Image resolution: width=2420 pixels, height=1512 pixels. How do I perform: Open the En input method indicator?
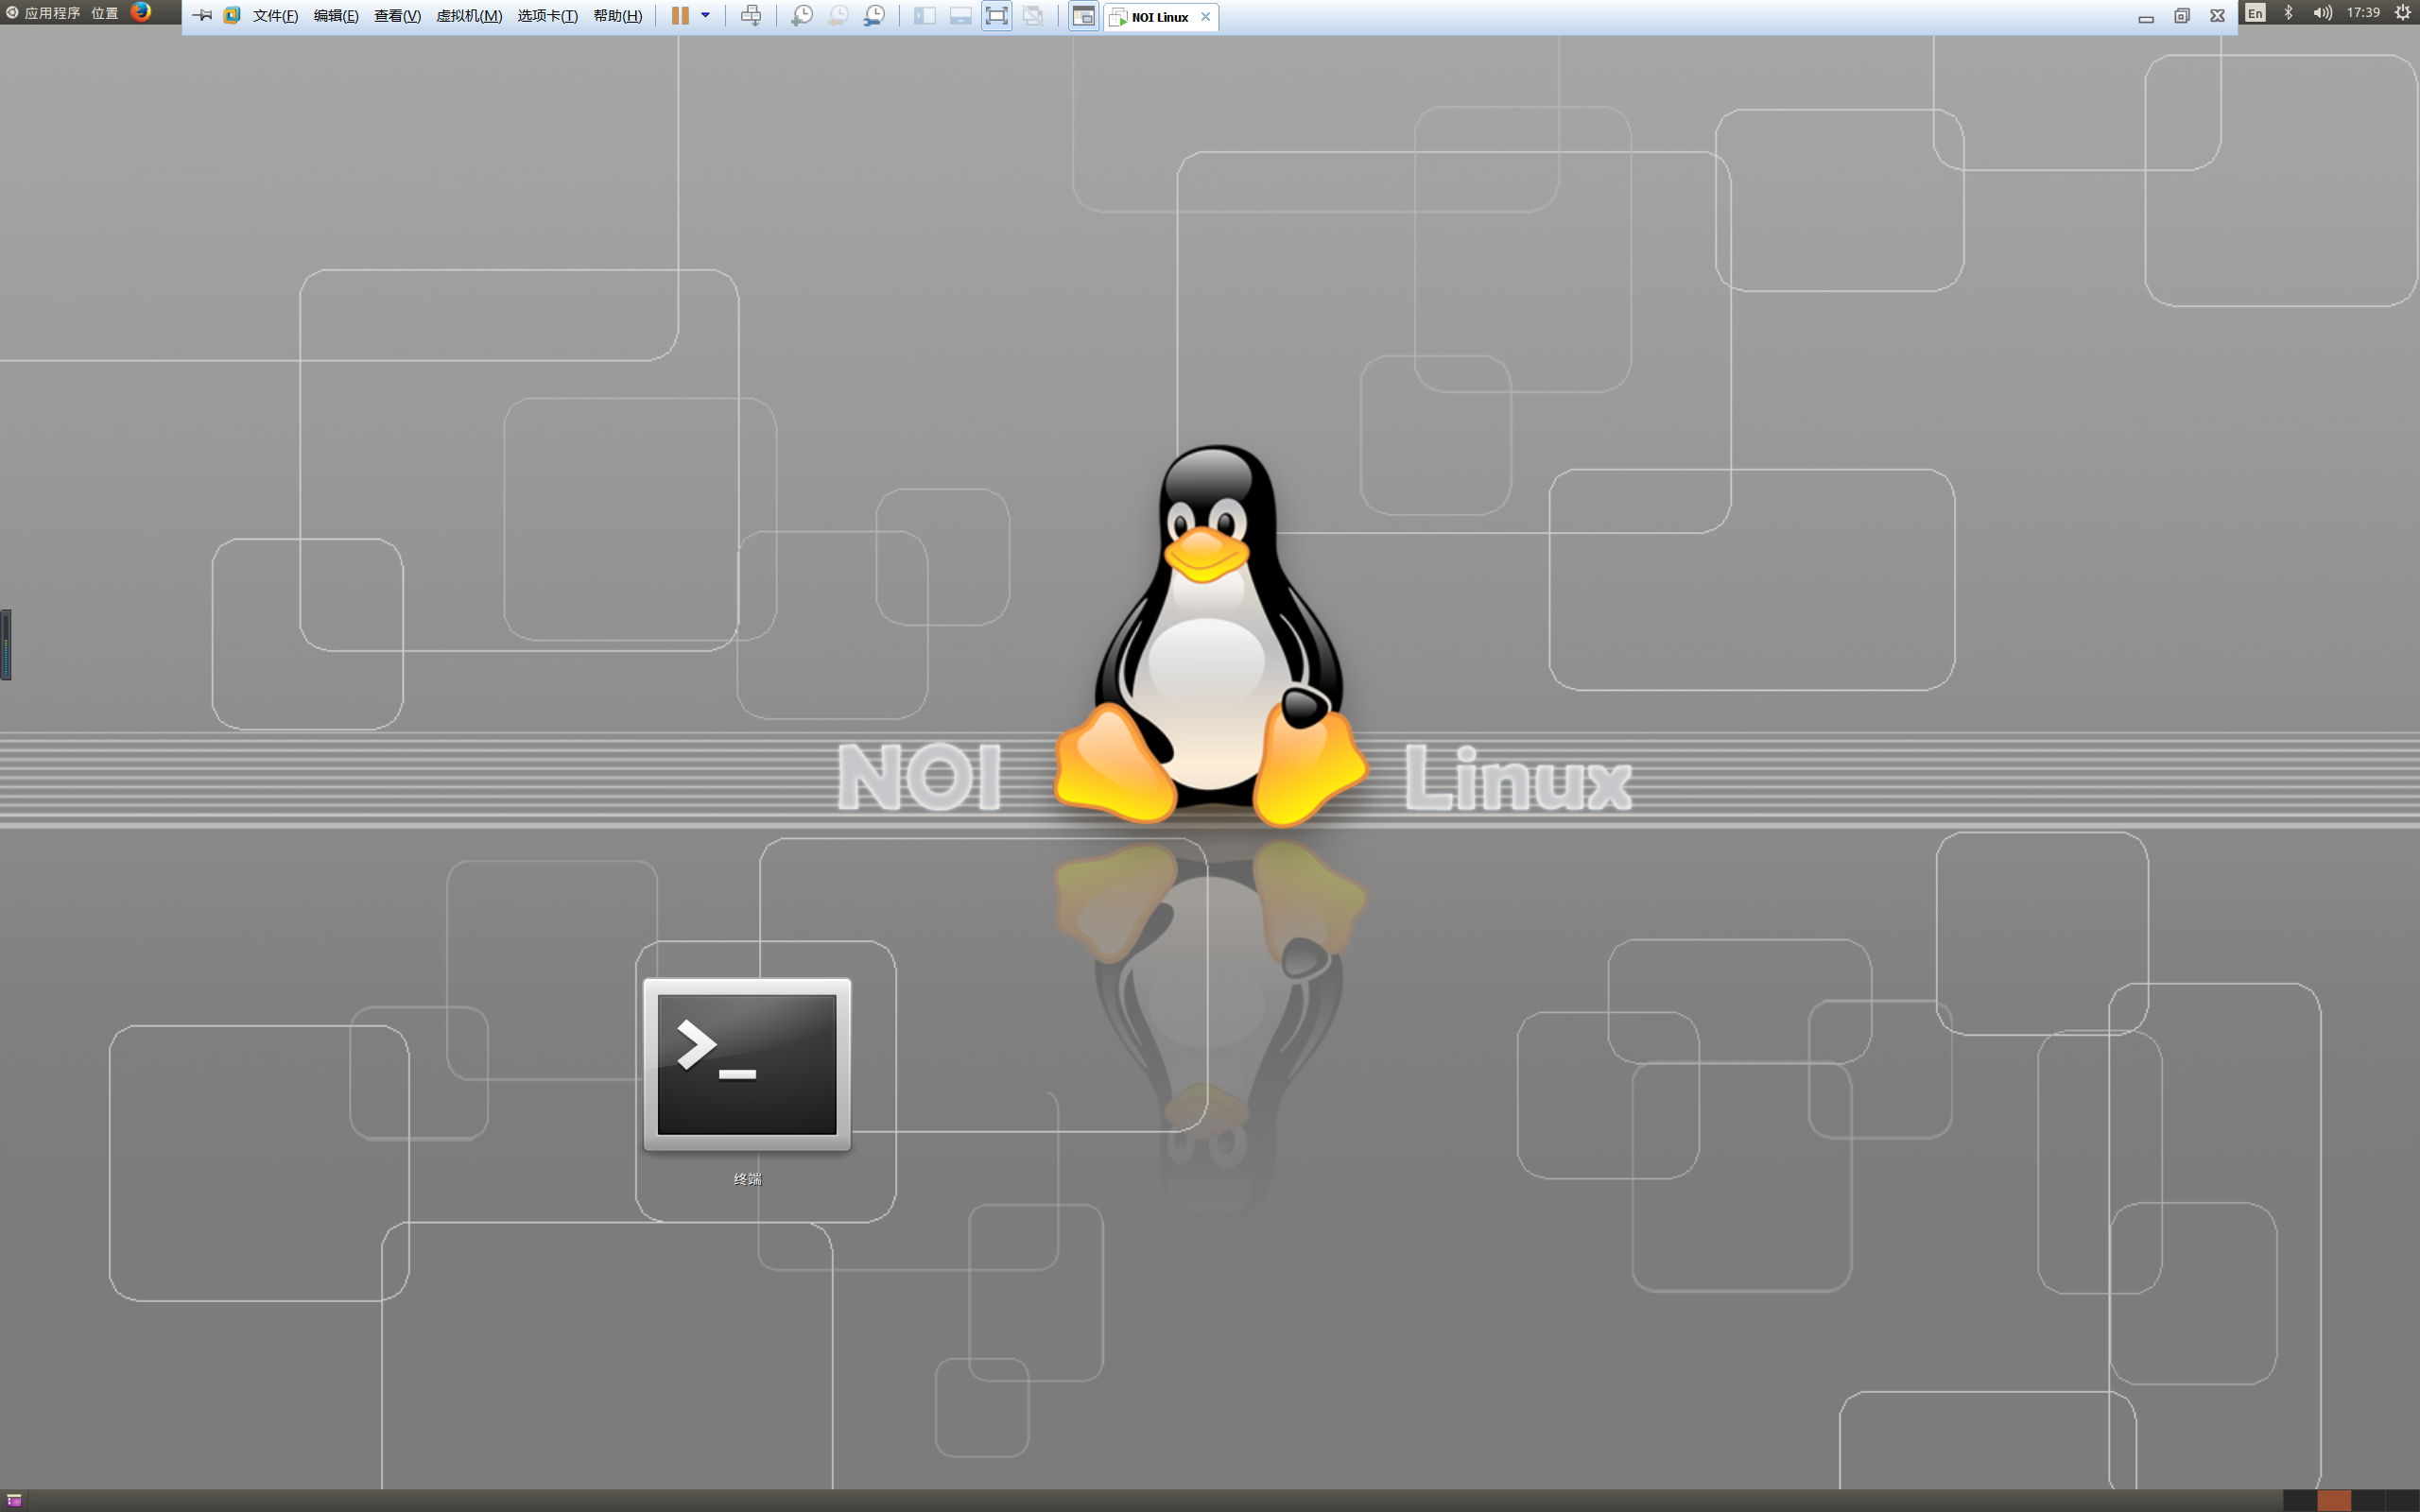point(2255,13)
